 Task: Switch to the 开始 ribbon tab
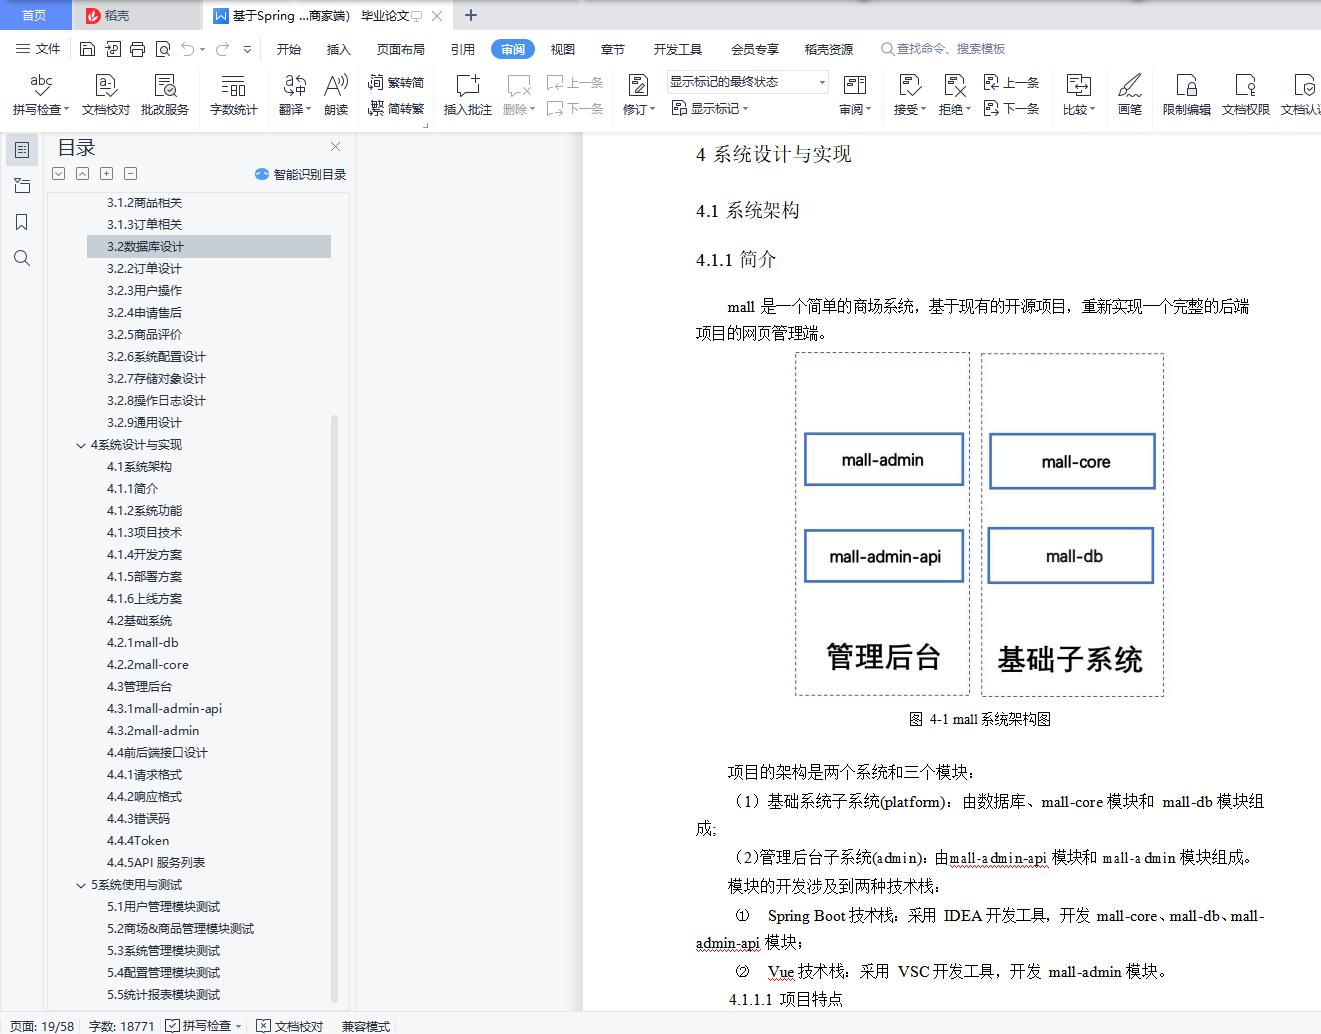[289, 49]
